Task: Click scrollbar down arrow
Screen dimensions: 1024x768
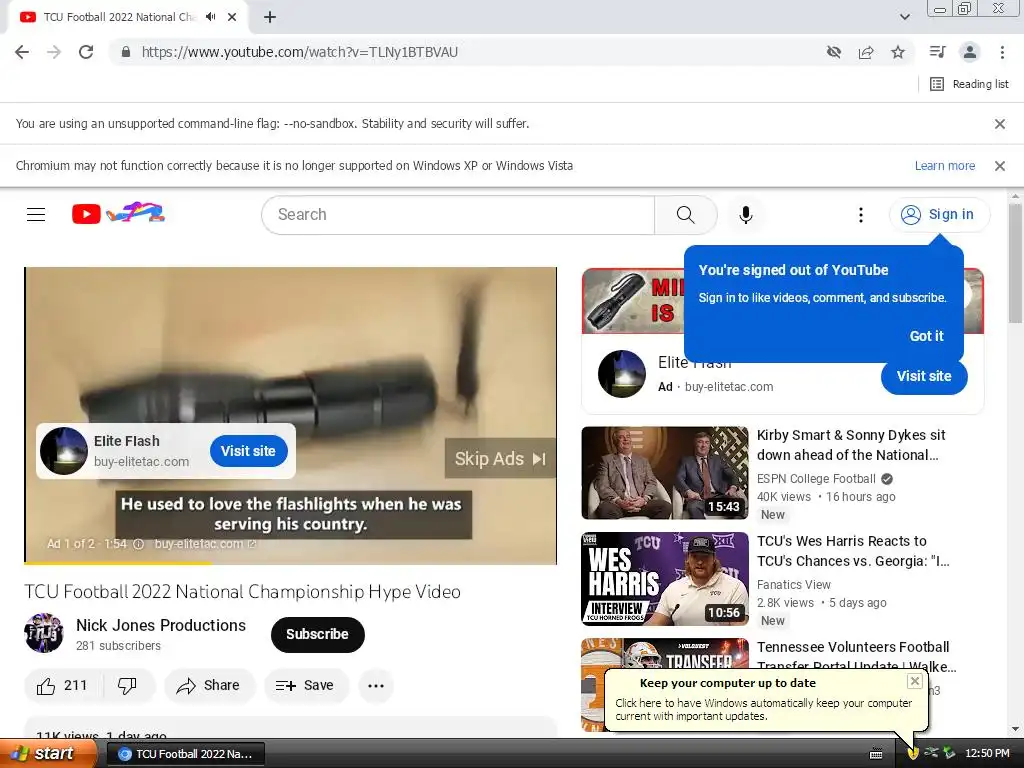Action: coord(1015,729)
